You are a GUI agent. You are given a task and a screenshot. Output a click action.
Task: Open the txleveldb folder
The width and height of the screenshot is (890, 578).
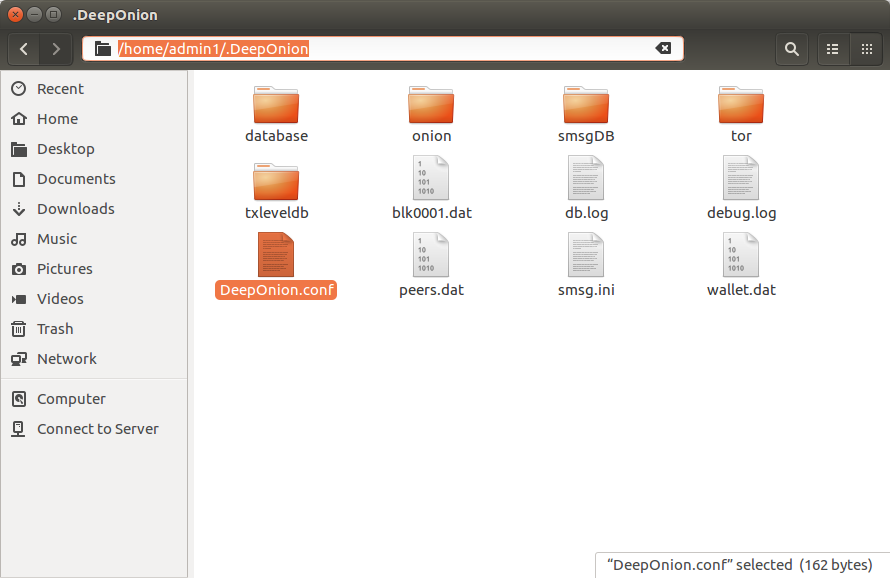coord(276,182)
